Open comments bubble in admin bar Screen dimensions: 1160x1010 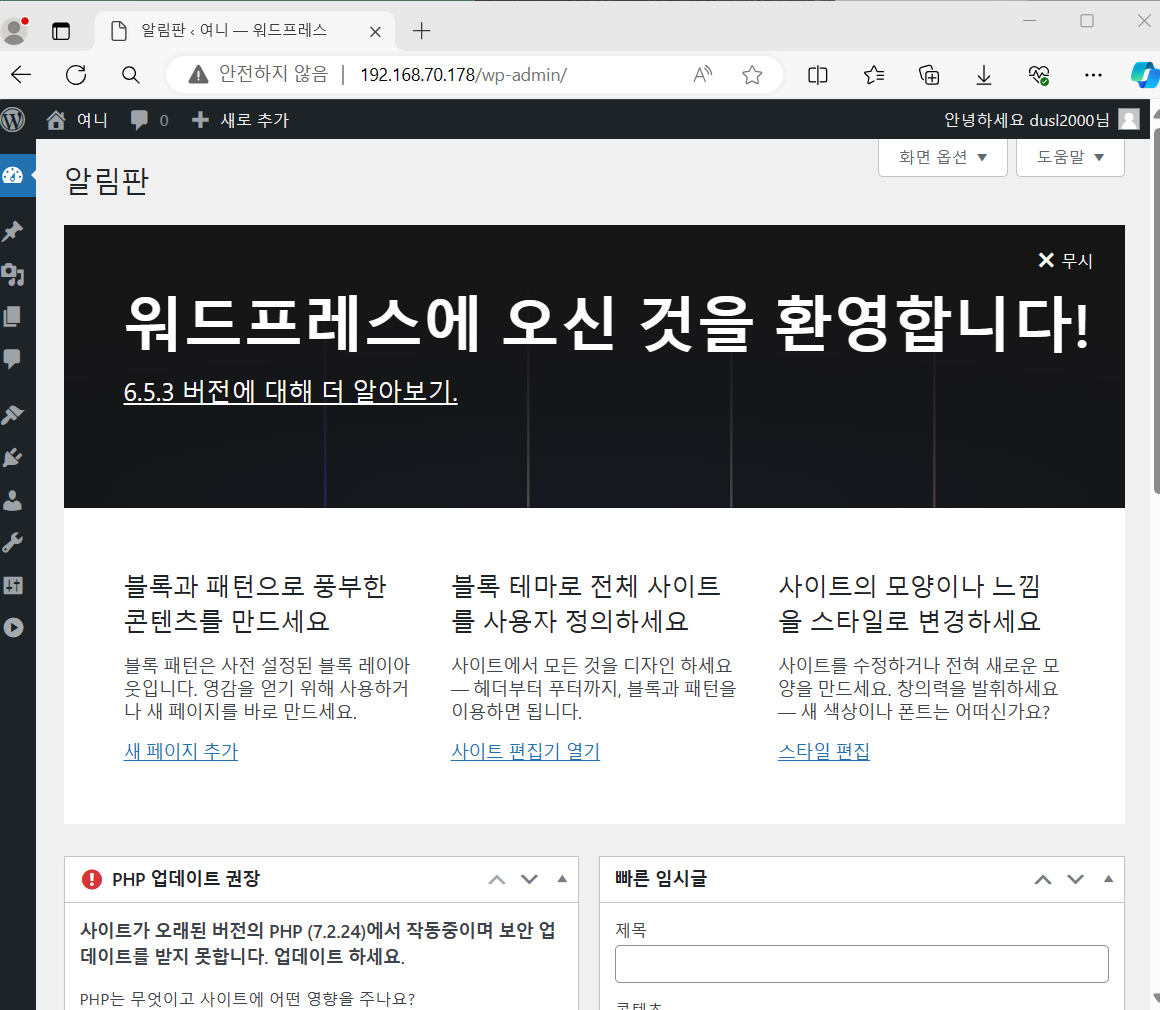click(x=149, y=120)
